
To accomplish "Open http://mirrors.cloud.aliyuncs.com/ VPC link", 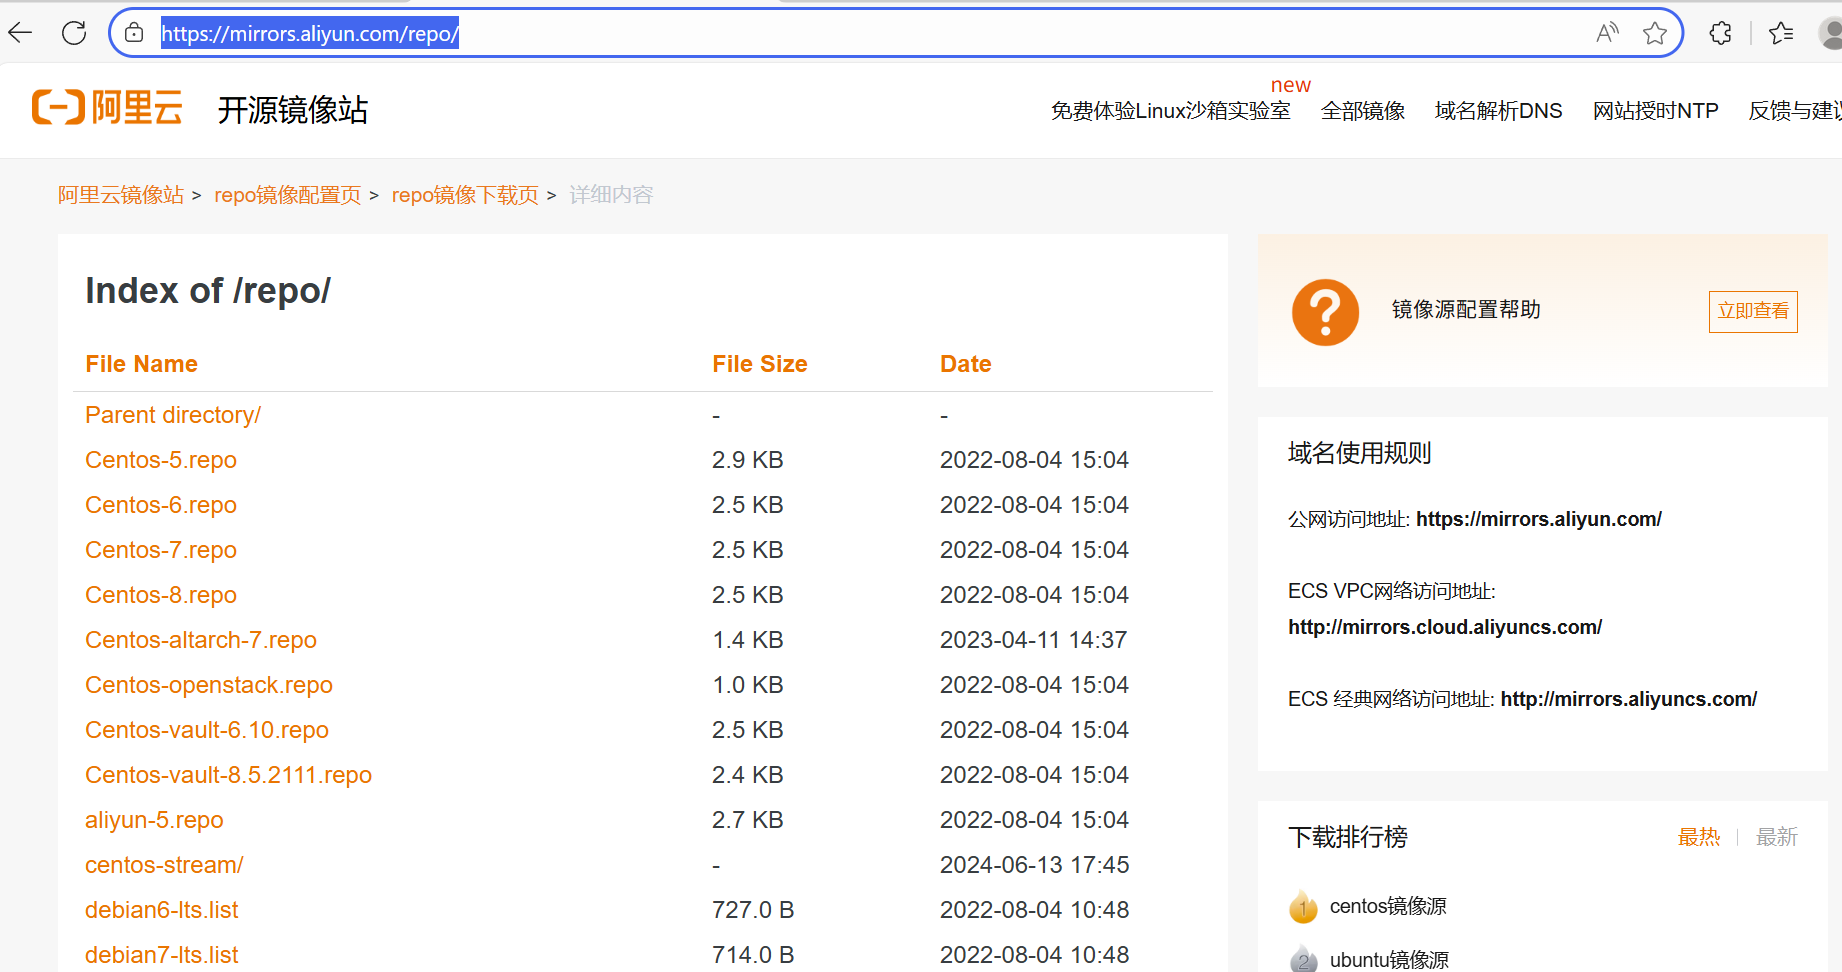I will pyautogui.click(x=1445, y=627).
